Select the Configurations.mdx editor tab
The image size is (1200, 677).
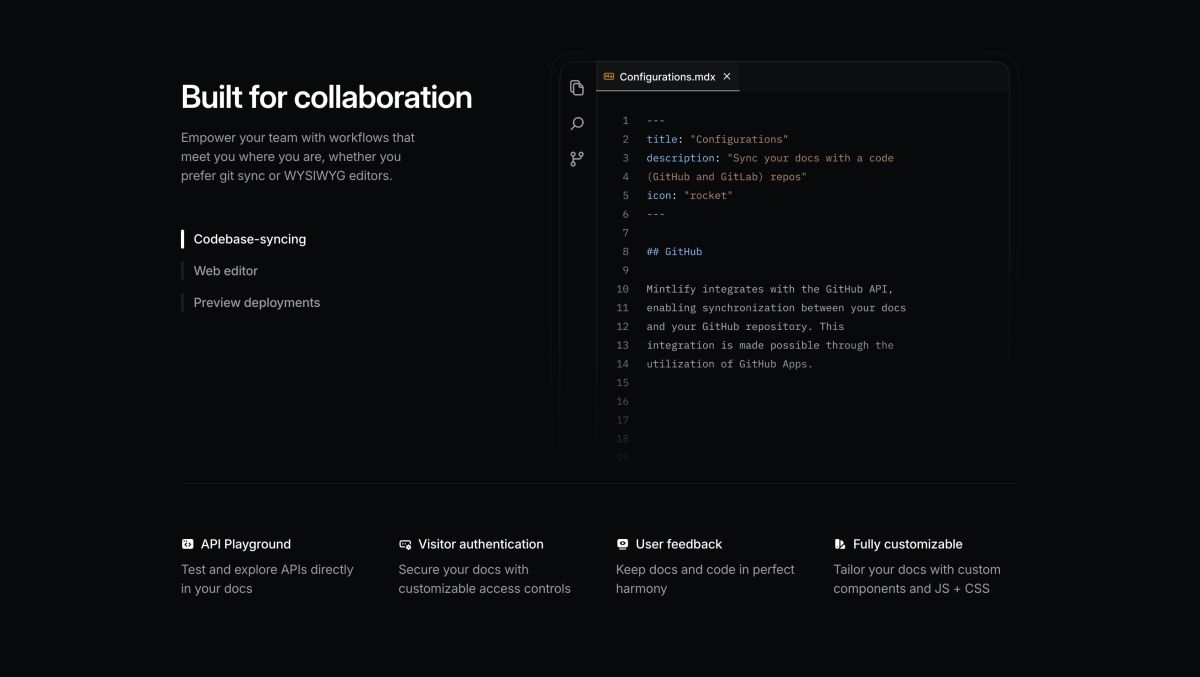(668, 76)
